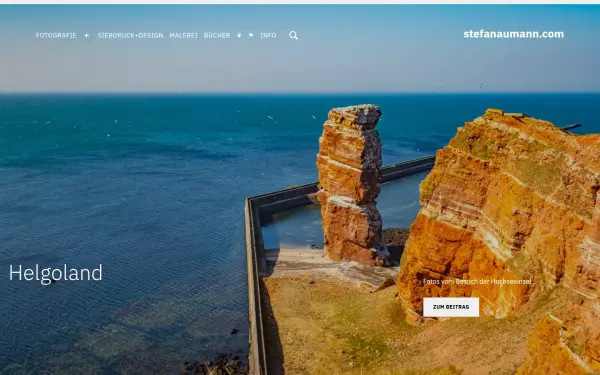Click the small icon after Bücher
The height and width of the screenshot is (375, 600).
tap(239, 35)
